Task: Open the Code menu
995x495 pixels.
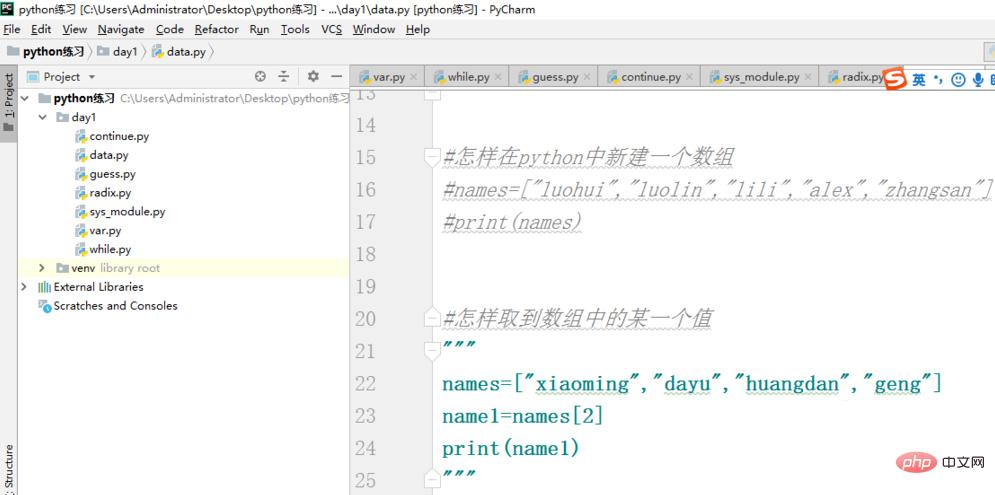Action: (169, 29)
